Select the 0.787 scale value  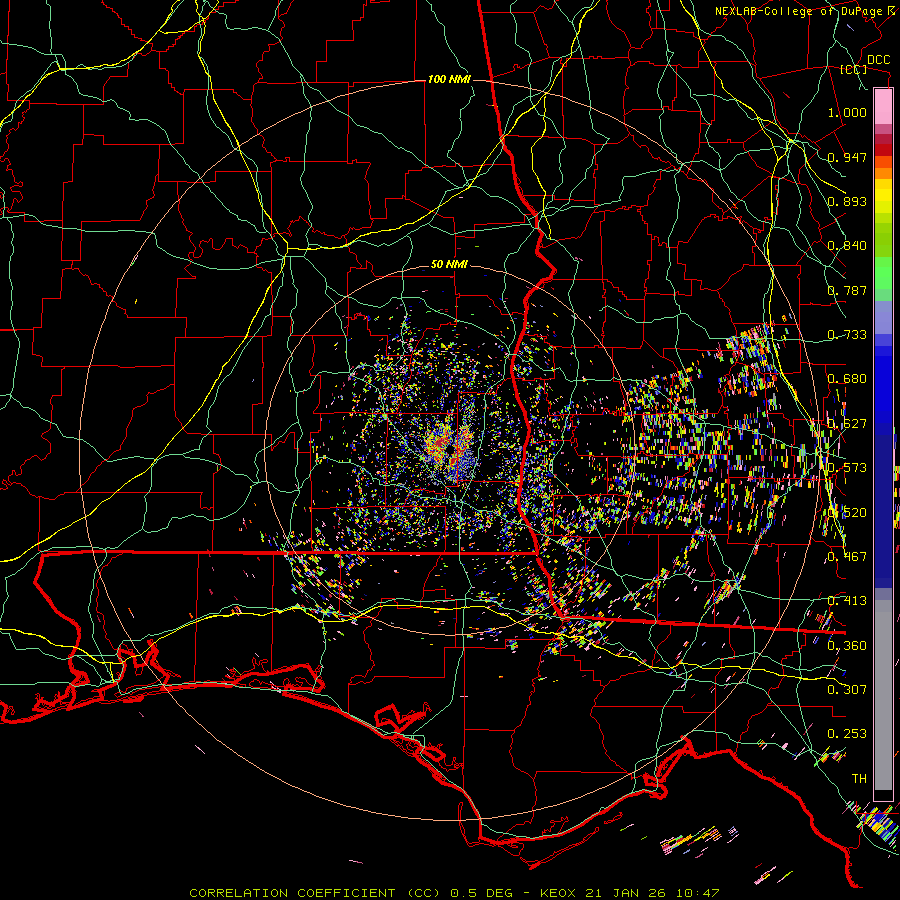tap(847, 290)
